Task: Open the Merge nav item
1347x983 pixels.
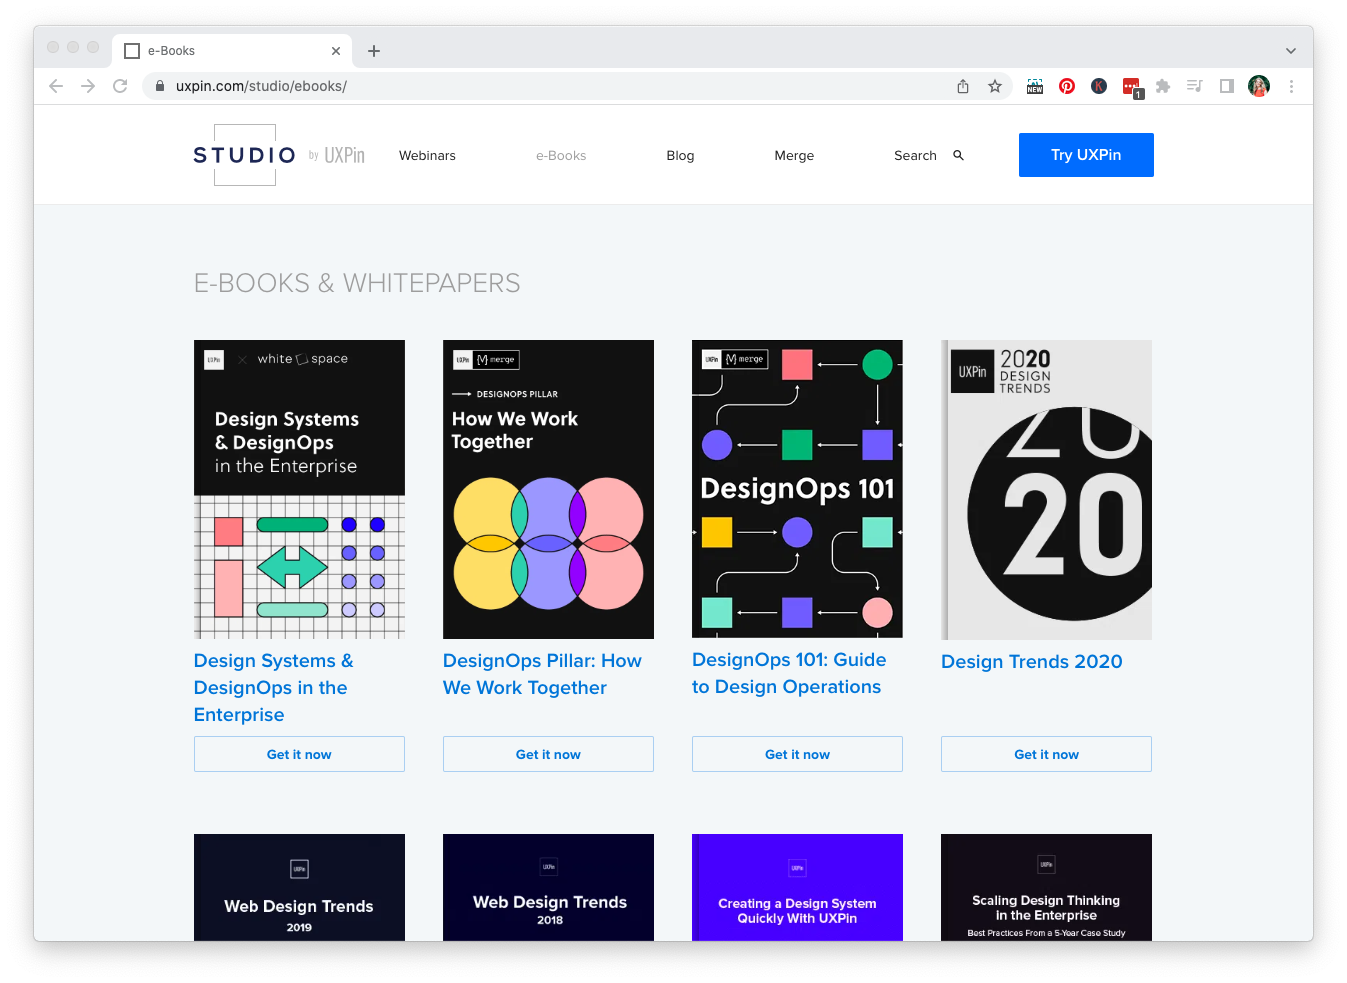Action: tap(794, 155)
